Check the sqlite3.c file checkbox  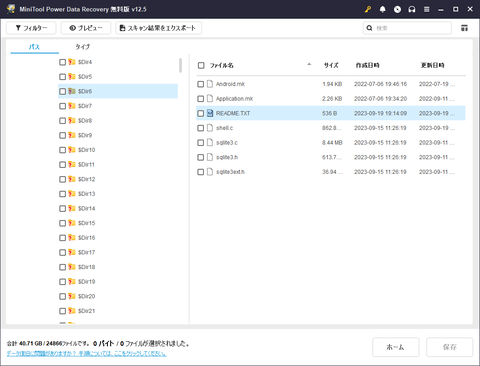[200, 143]
